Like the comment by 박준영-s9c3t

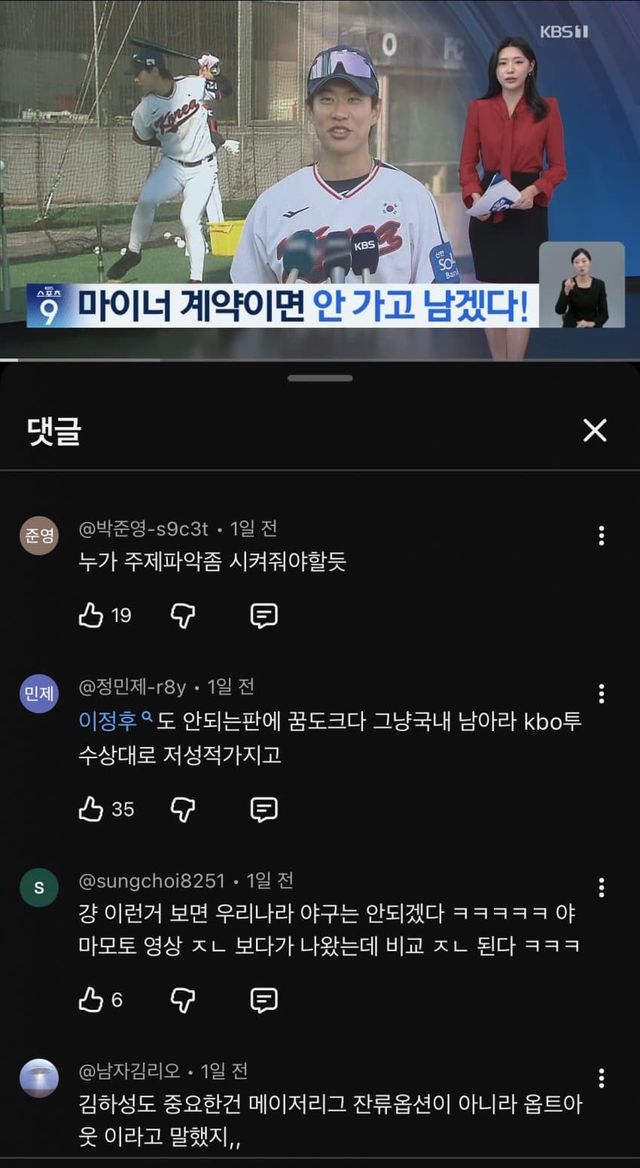(x=91, y=615)
